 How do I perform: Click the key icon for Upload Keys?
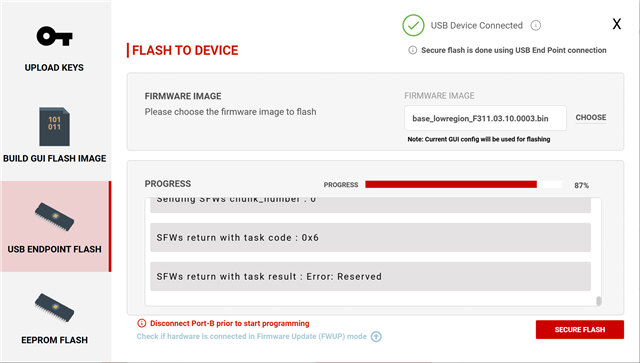coord(54,36)
